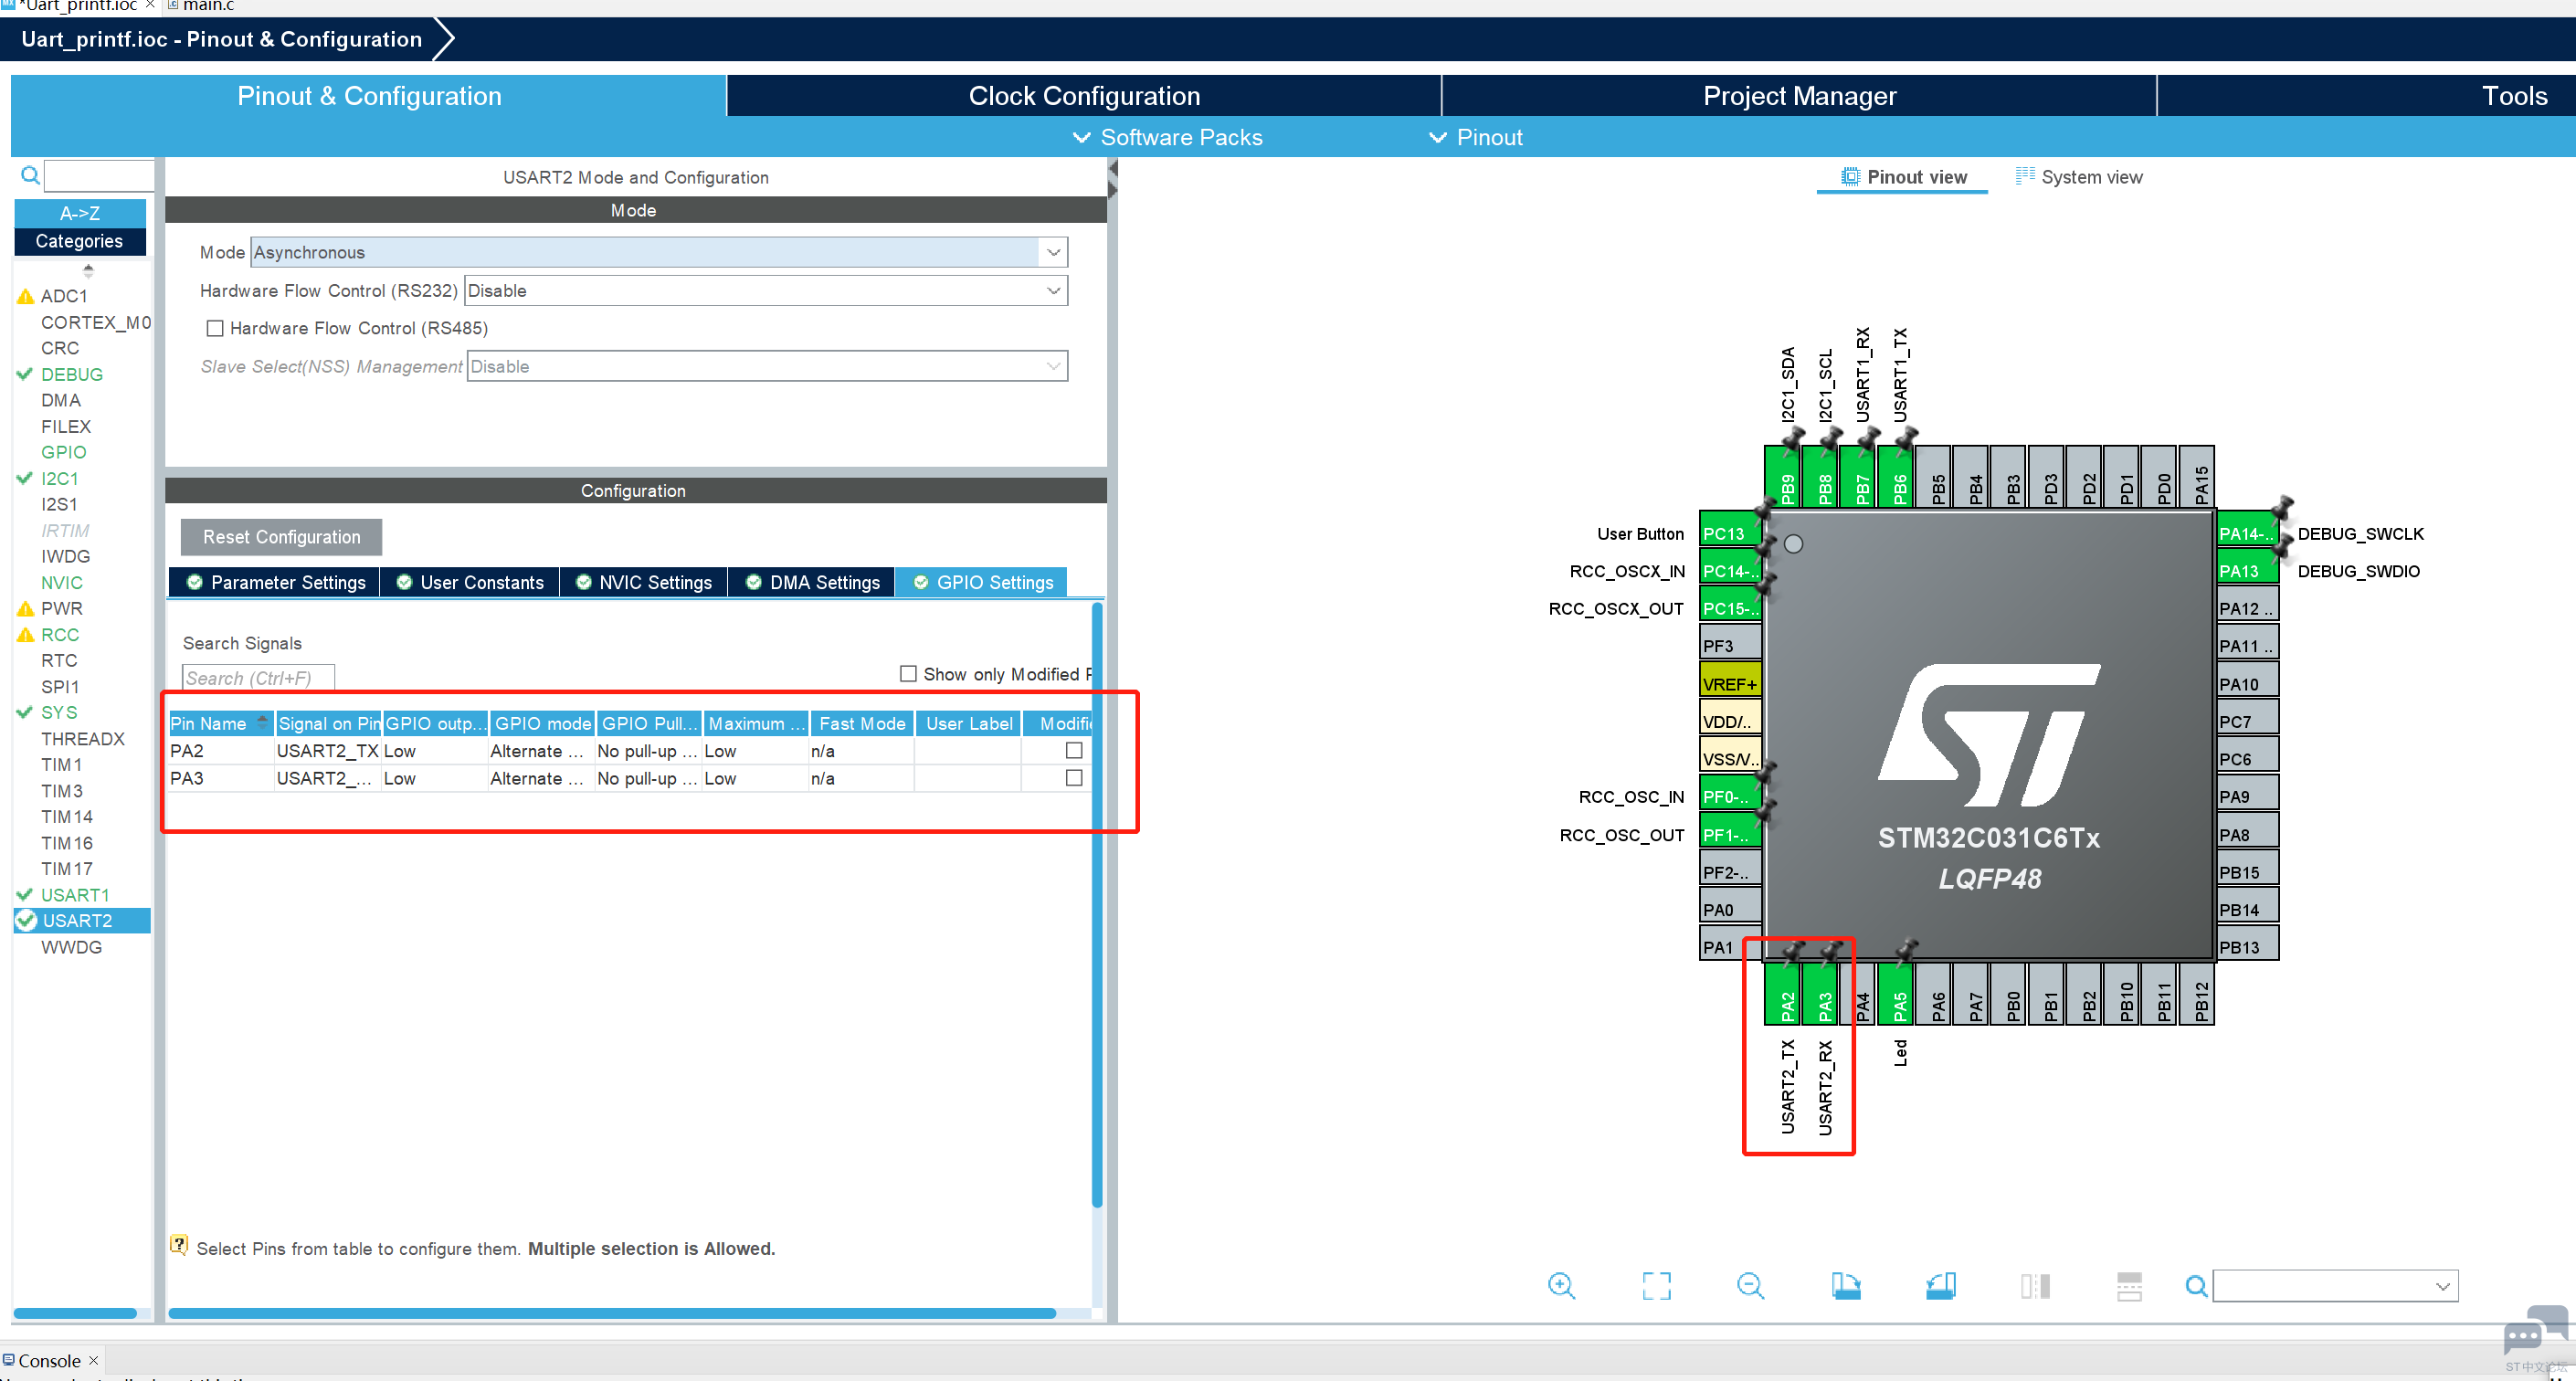
Task: Click the zoom in icon under the chip view
Action: pyautogui.click(x=1561, y=1285)
